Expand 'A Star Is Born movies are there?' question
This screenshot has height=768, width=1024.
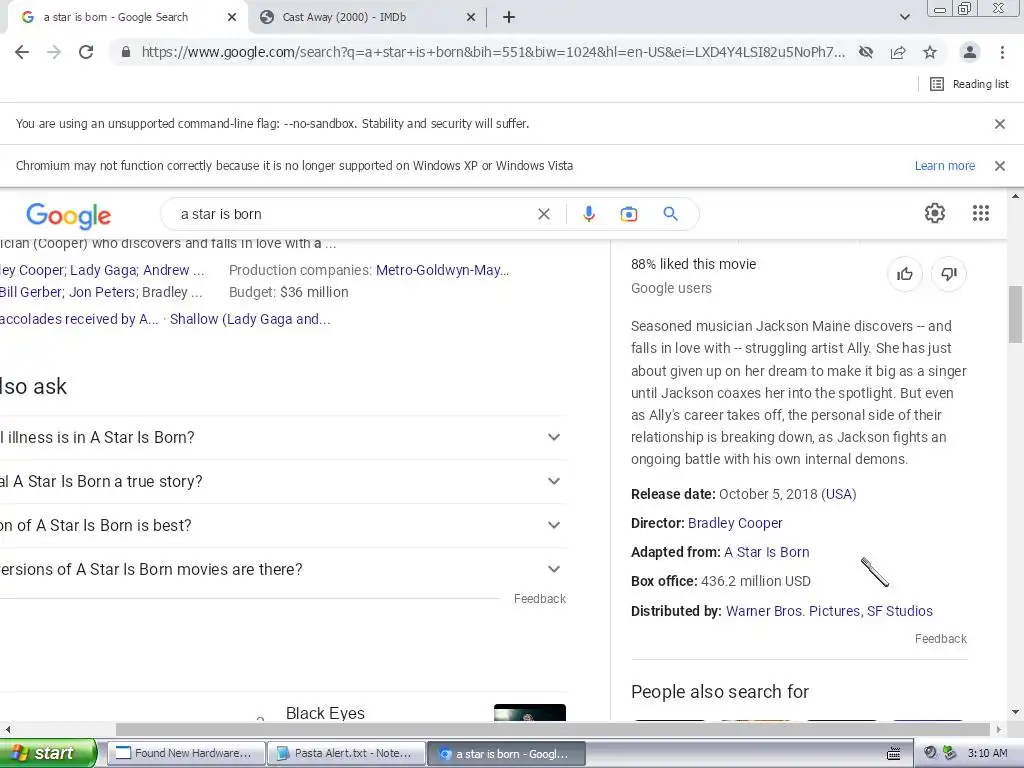(283, 569)
